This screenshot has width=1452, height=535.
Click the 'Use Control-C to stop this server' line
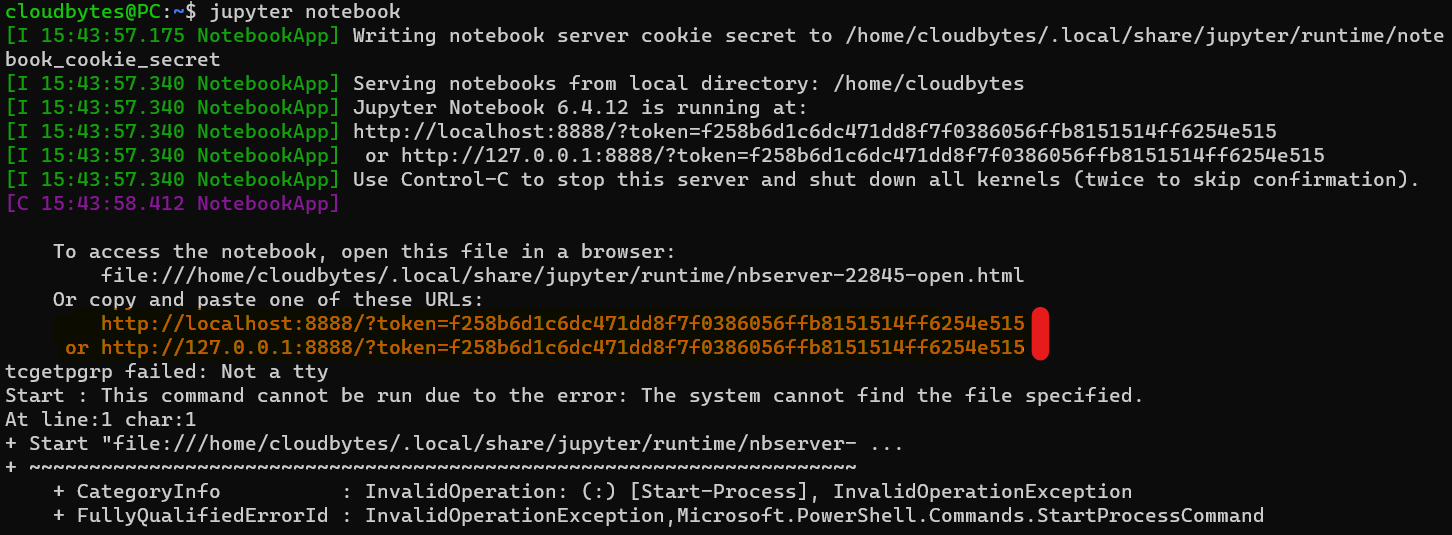886,179
